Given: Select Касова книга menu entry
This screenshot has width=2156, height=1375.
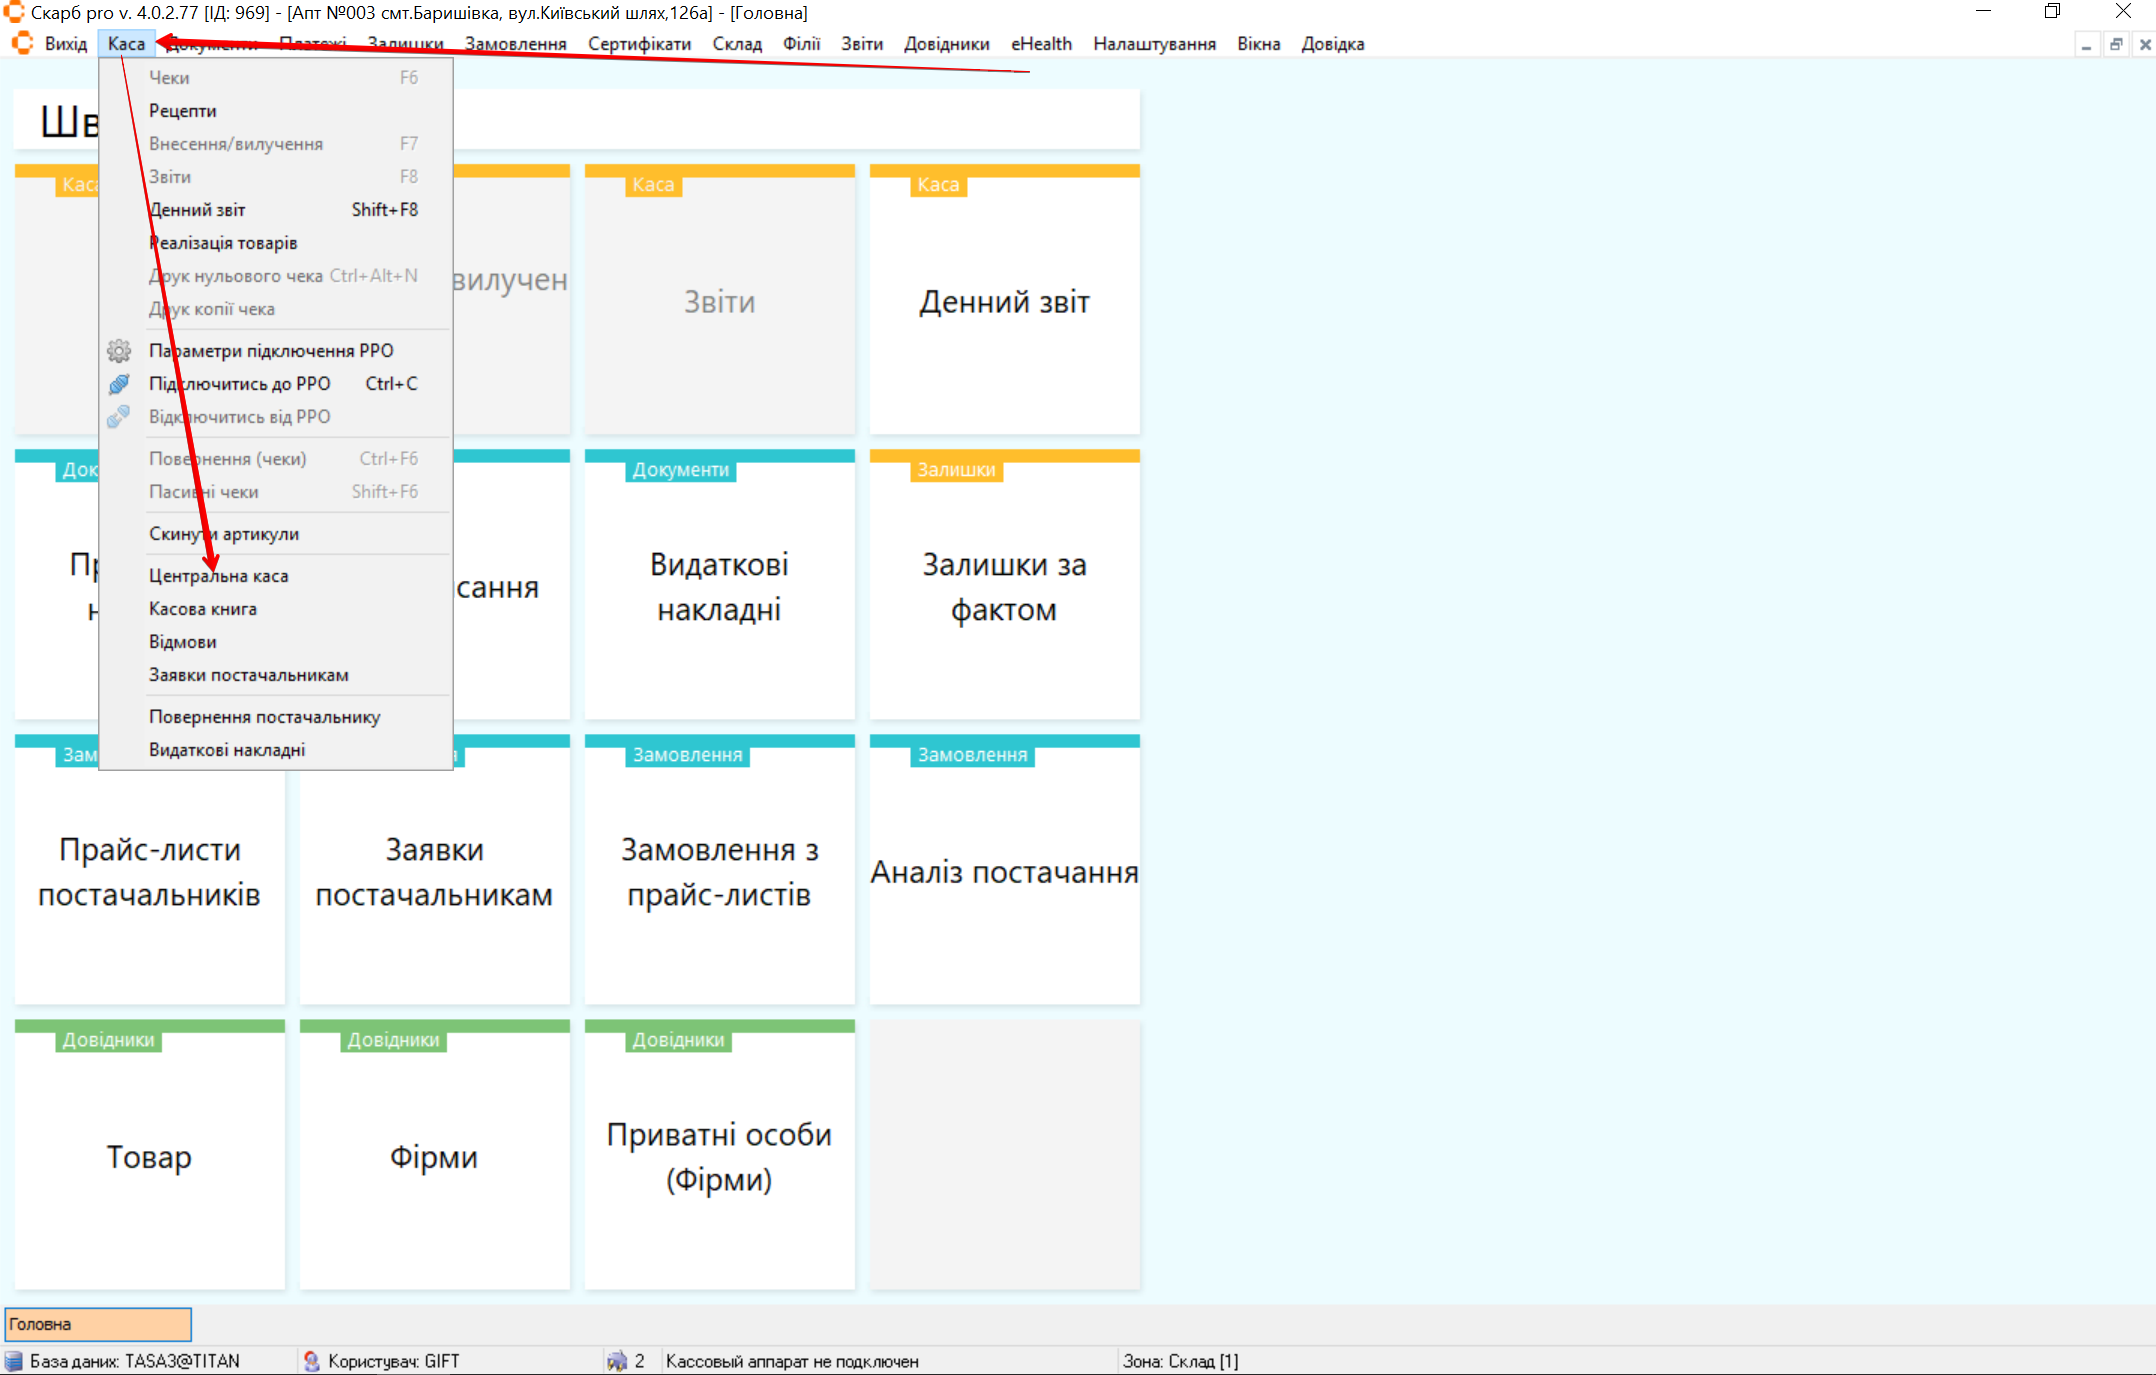Looking at the screenshot, I should pos(202,609).
